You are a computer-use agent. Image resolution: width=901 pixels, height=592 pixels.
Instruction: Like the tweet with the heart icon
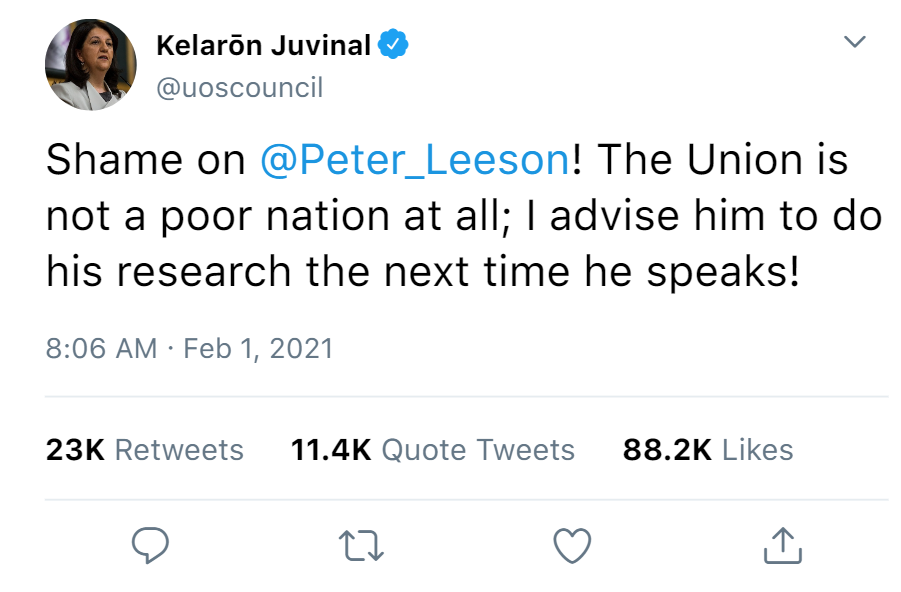click(x=572, y=545)
